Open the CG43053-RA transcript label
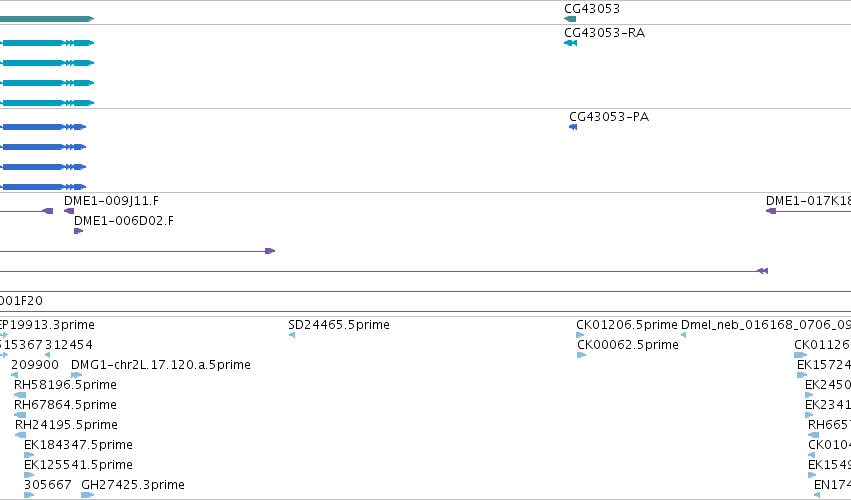851x500 pixels. click(604, 33)
